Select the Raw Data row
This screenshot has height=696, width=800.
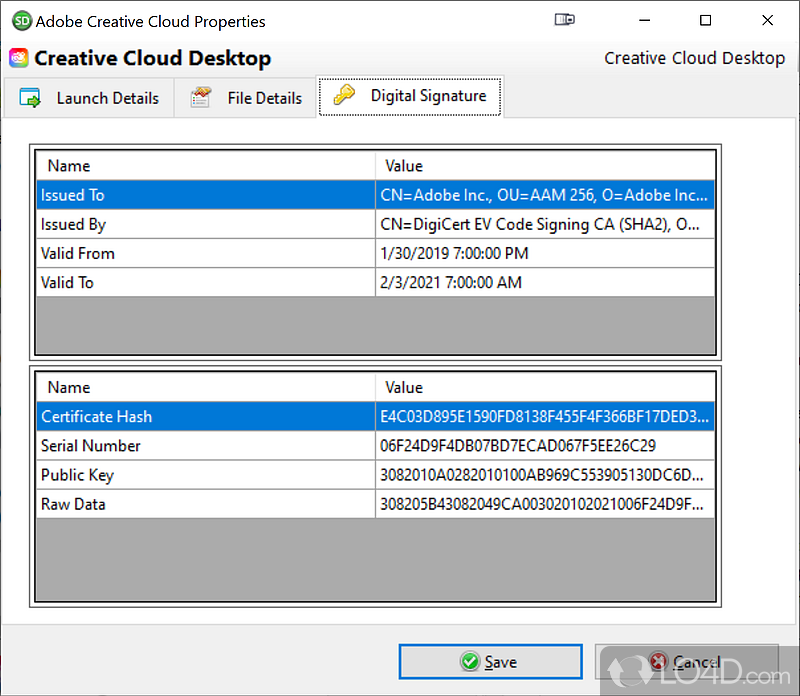(x=376, y=504)
